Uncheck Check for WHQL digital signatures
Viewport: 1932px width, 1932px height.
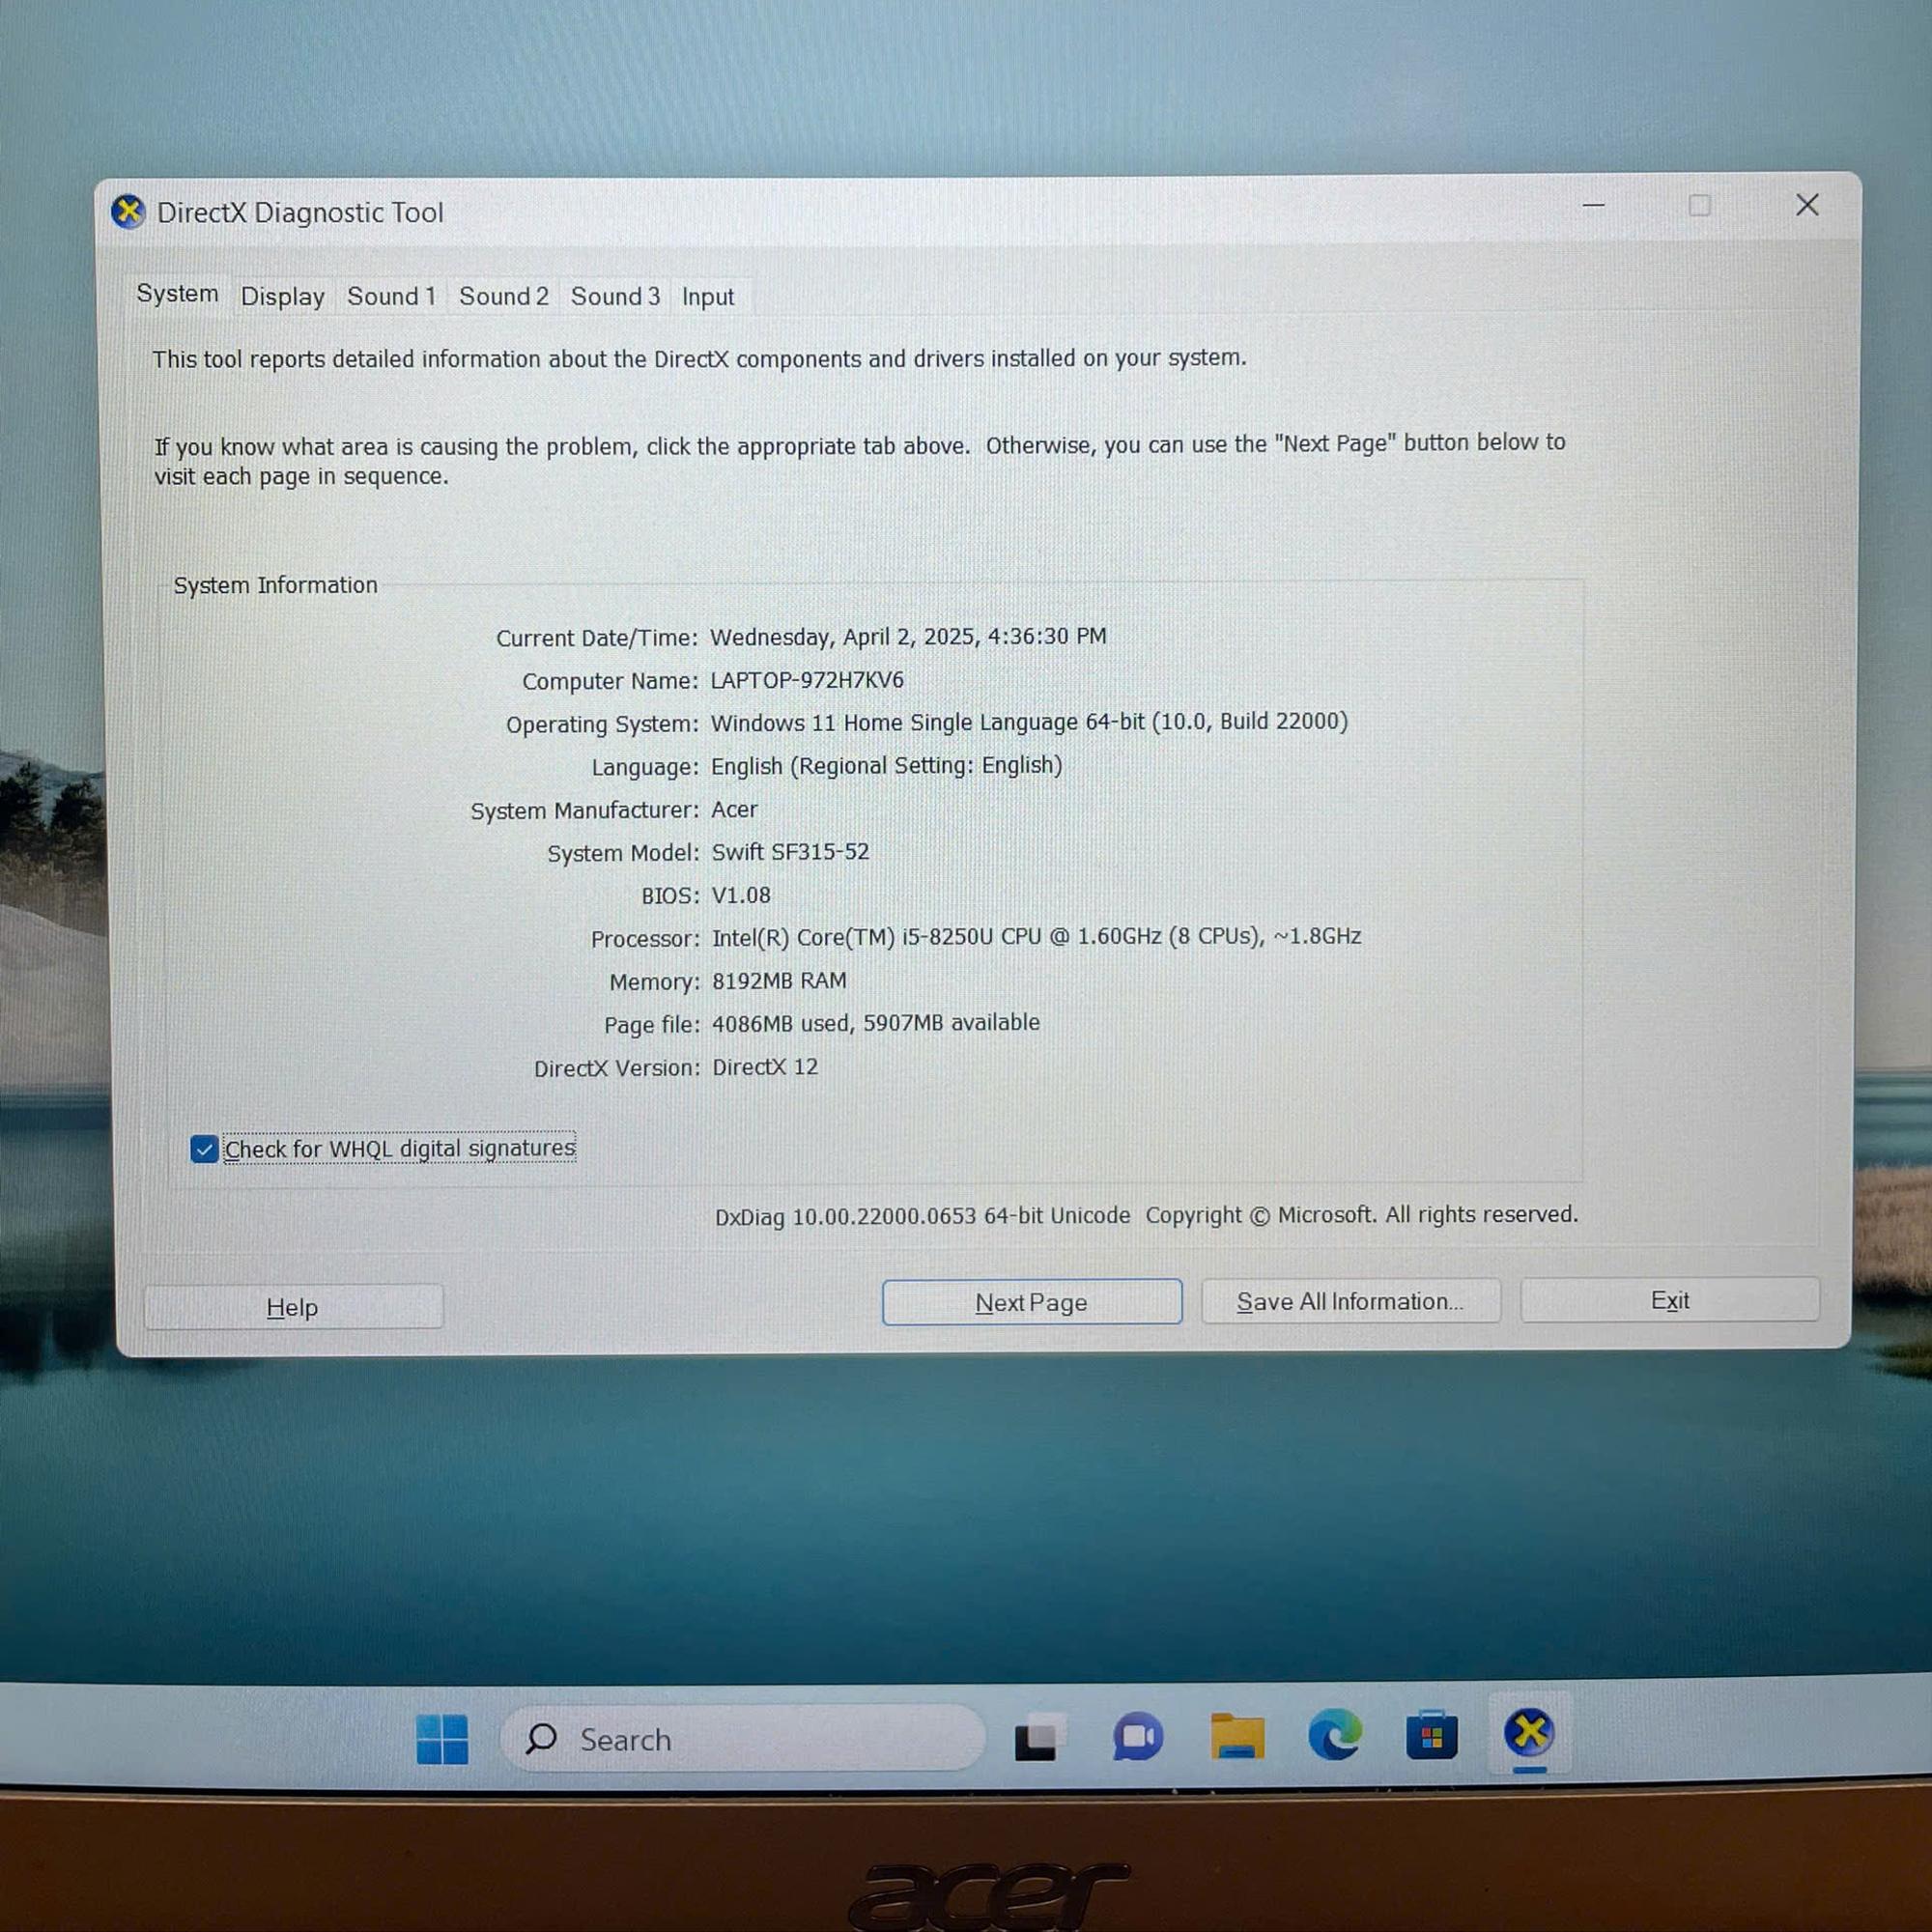point(204,1149)
